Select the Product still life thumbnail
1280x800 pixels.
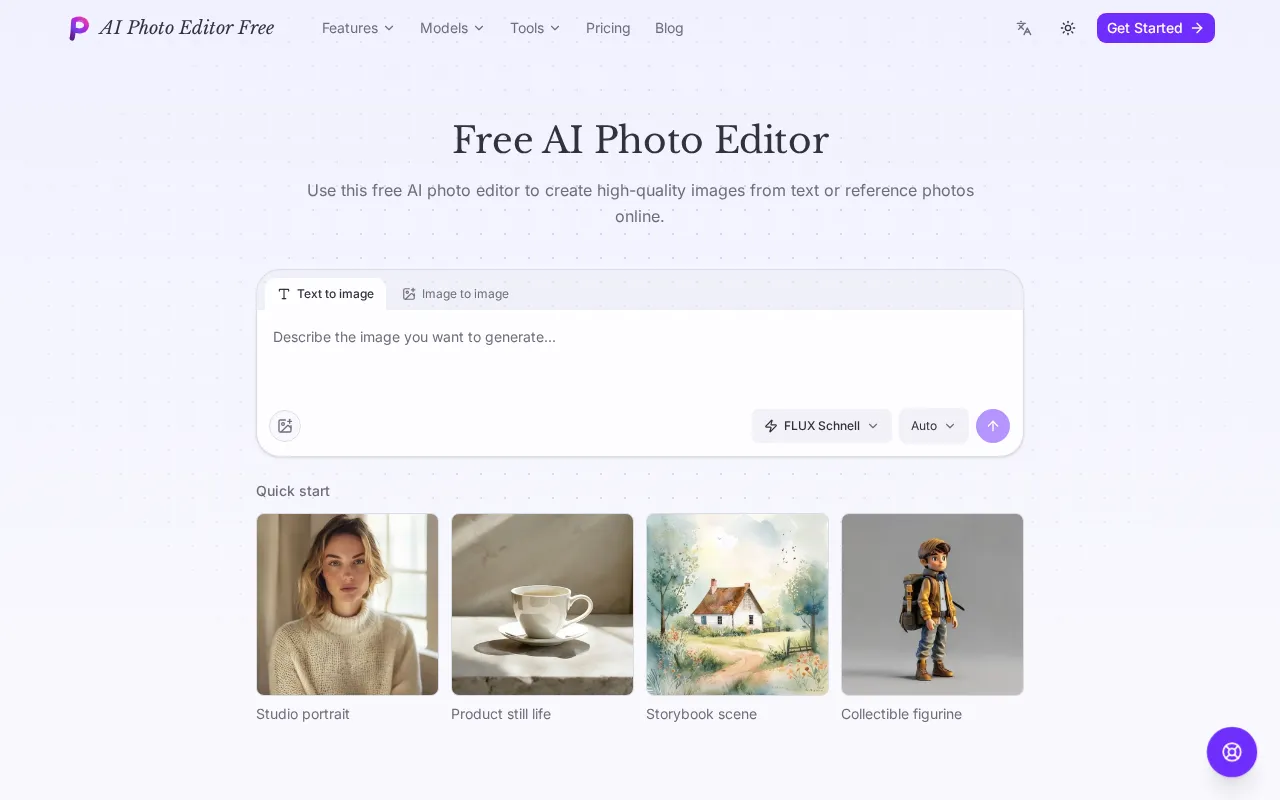coord(542,604)
